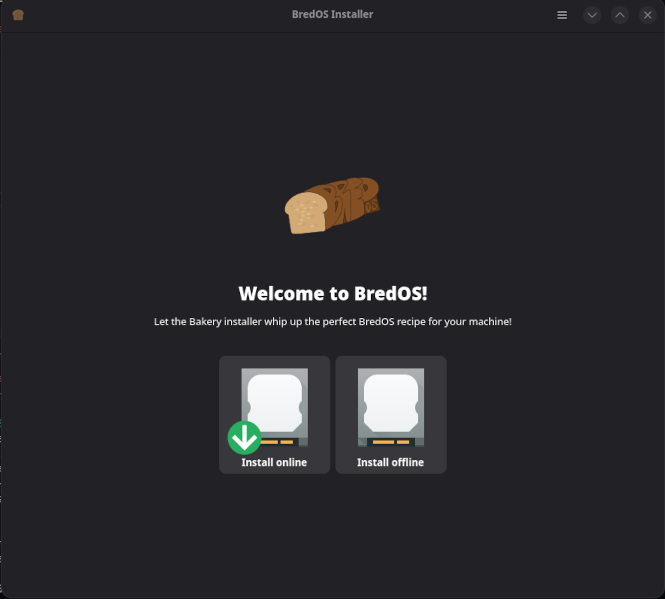Viewport: 665px width, 599px height.
Task: Click the green download arrow badge
Action: [x=244, y=437]
